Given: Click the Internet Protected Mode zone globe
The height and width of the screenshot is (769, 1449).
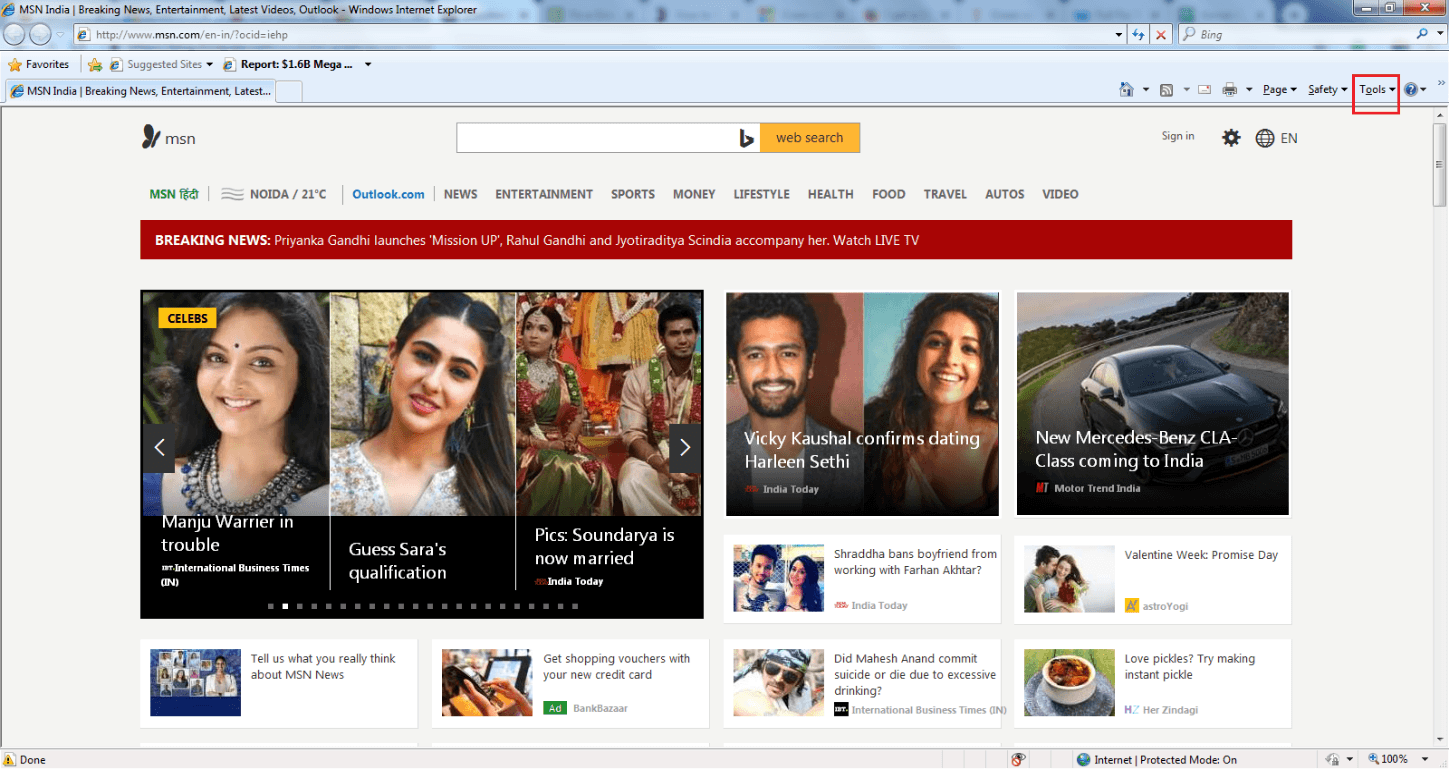Looking at the screenshot, I should (1083, 760).
